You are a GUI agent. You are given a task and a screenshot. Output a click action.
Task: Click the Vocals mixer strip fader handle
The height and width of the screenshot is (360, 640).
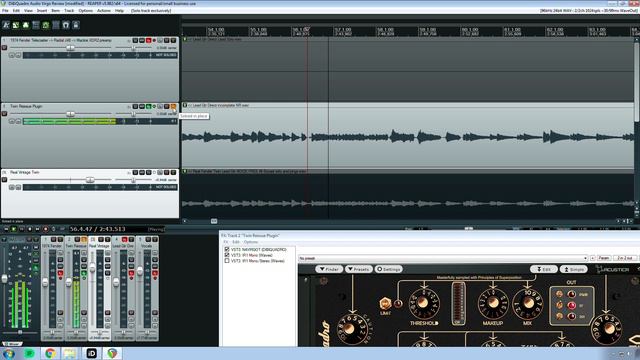tap(140, 271)
